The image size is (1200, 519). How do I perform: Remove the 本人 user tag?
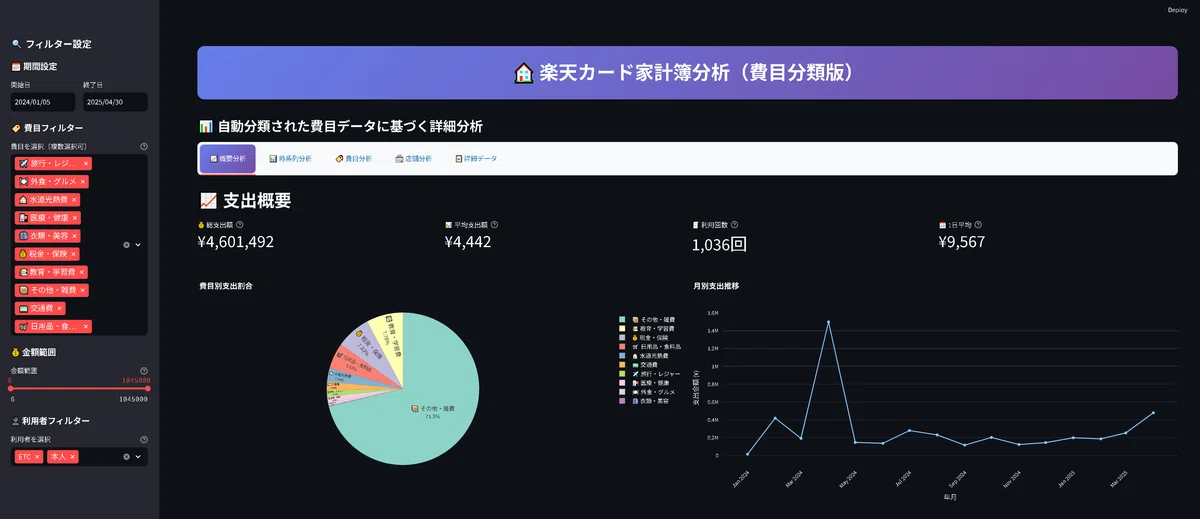pyautogui.click(x=73, y=456)
